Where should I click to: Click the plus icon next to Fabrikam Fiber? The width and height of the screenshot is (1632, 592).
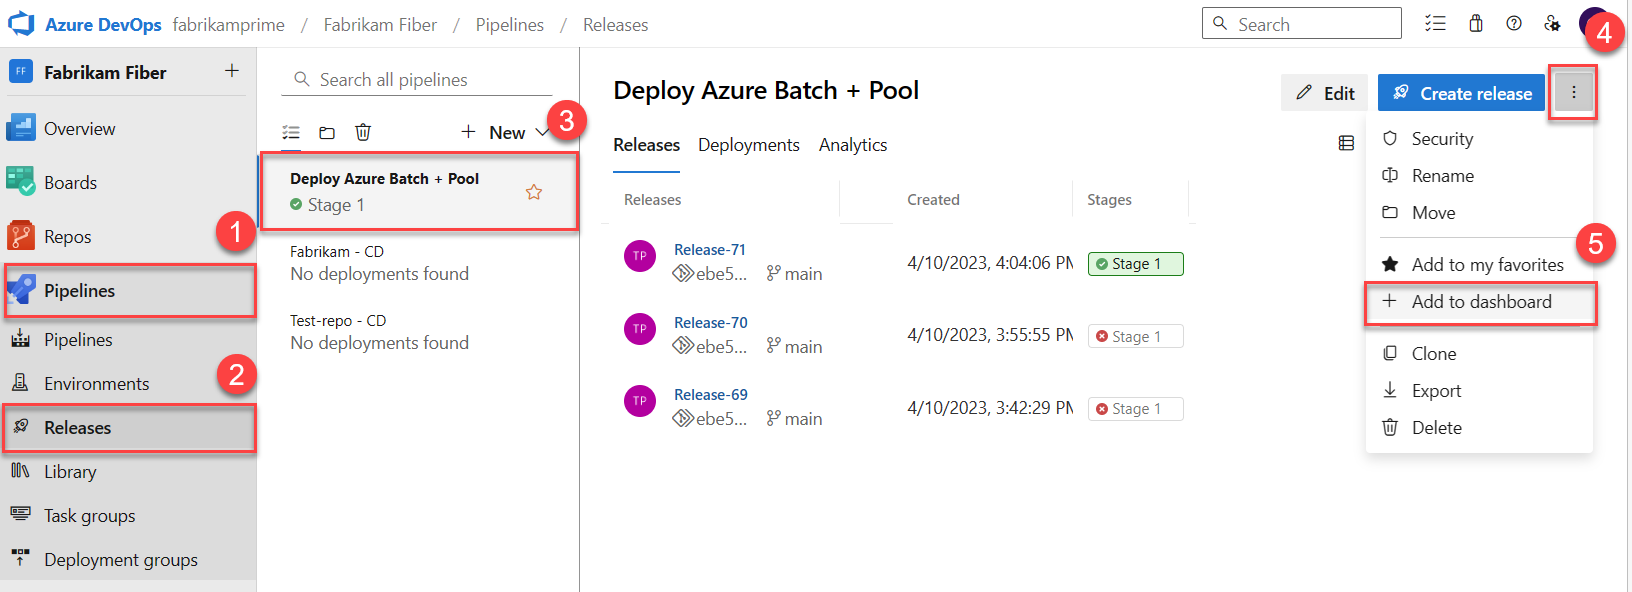232,71
